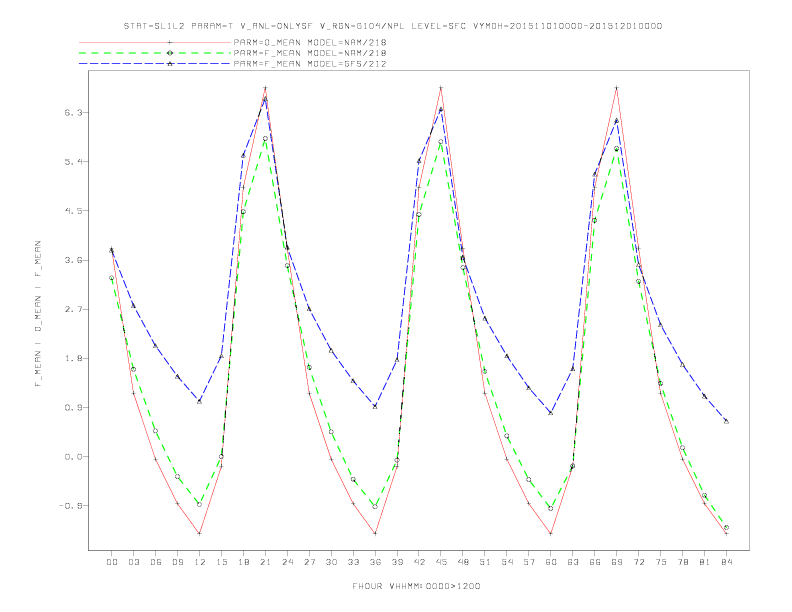
Task: Click x-axis tick label 45
Action: coord(441,562)
